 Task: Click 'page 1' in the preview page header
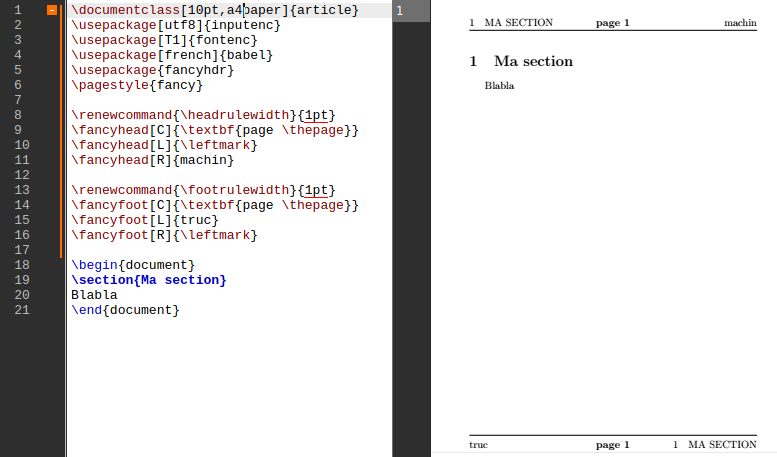coord(612,23)
